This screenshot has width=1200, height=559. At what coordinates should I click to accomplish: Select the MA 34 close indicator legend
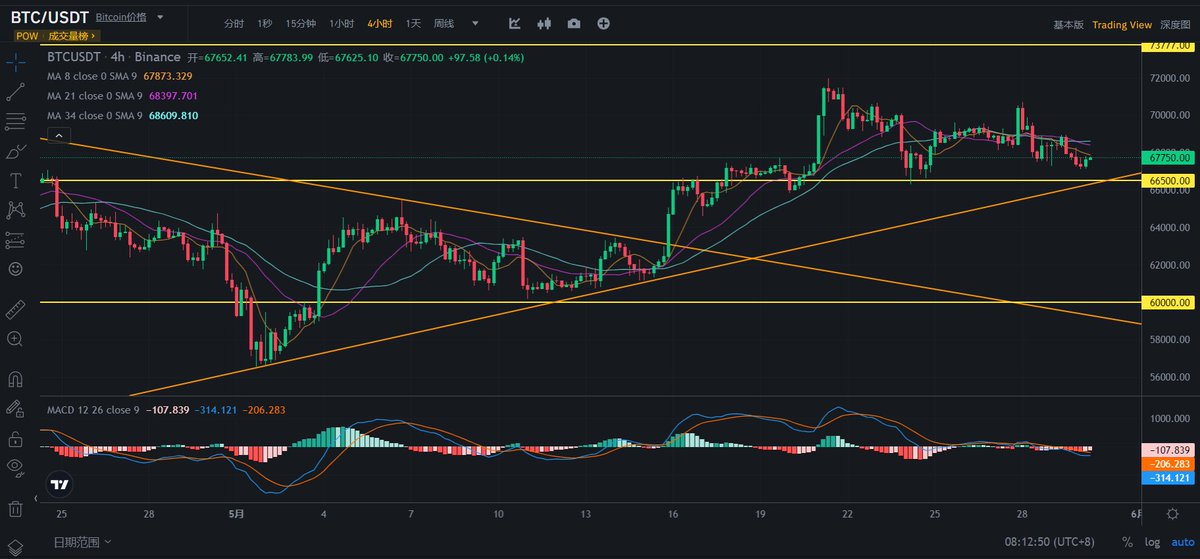(123, 116)
